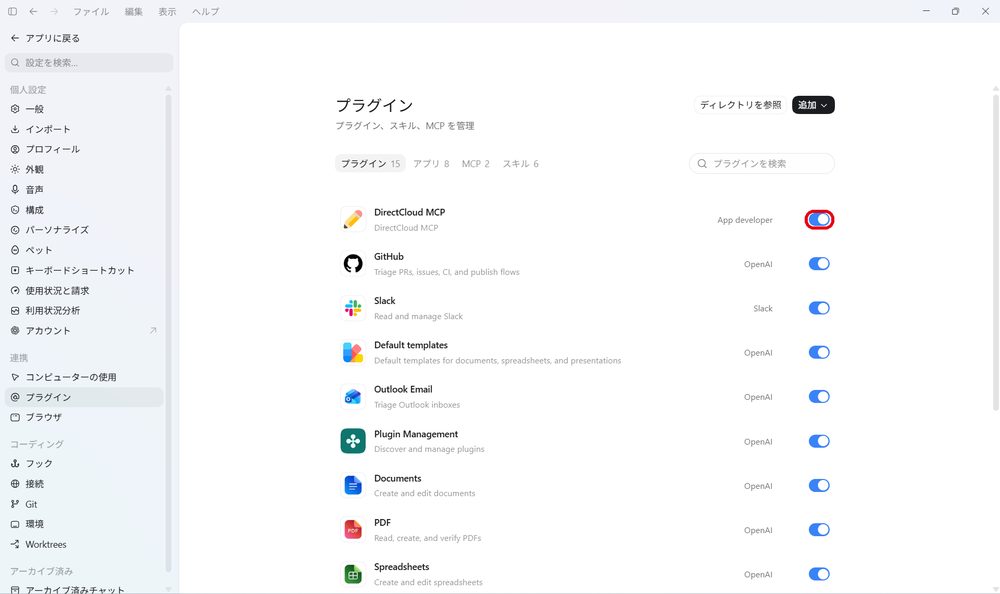This screenshot has height=594, width=1000.
Task: Select プラグイン in the sidebar
Action: pos(84,397)
